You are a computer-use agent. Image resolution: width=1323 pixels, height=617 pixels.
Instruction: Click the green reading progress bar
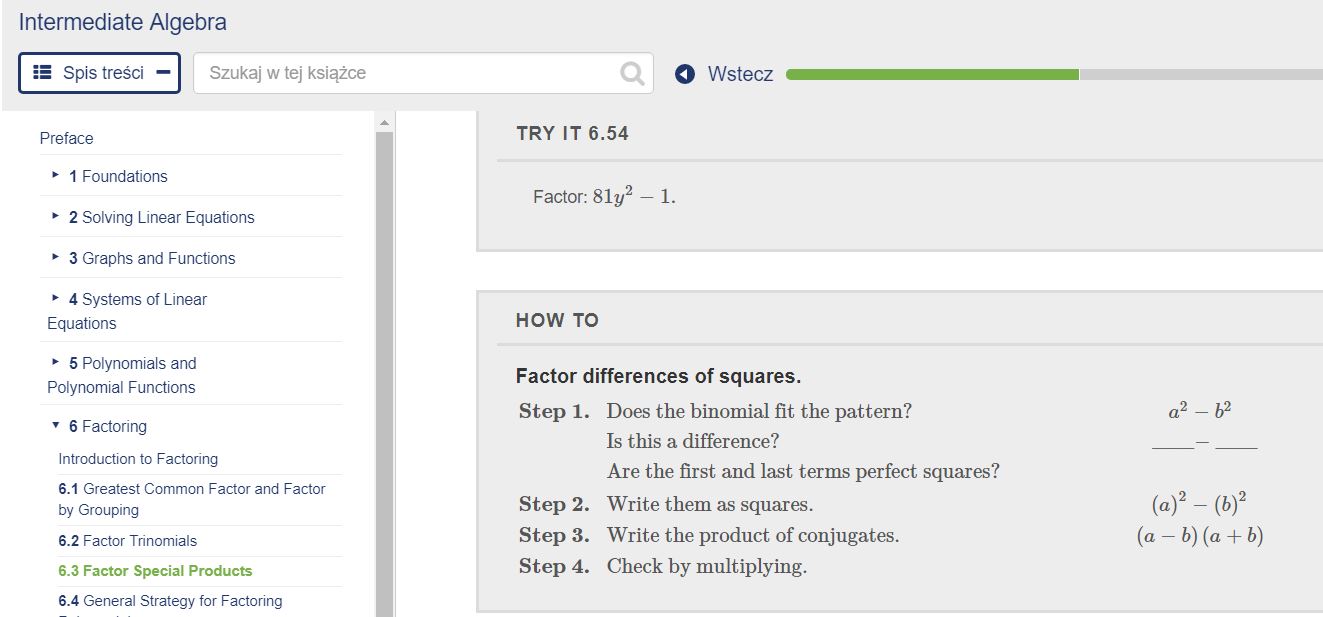pos(930,73)
